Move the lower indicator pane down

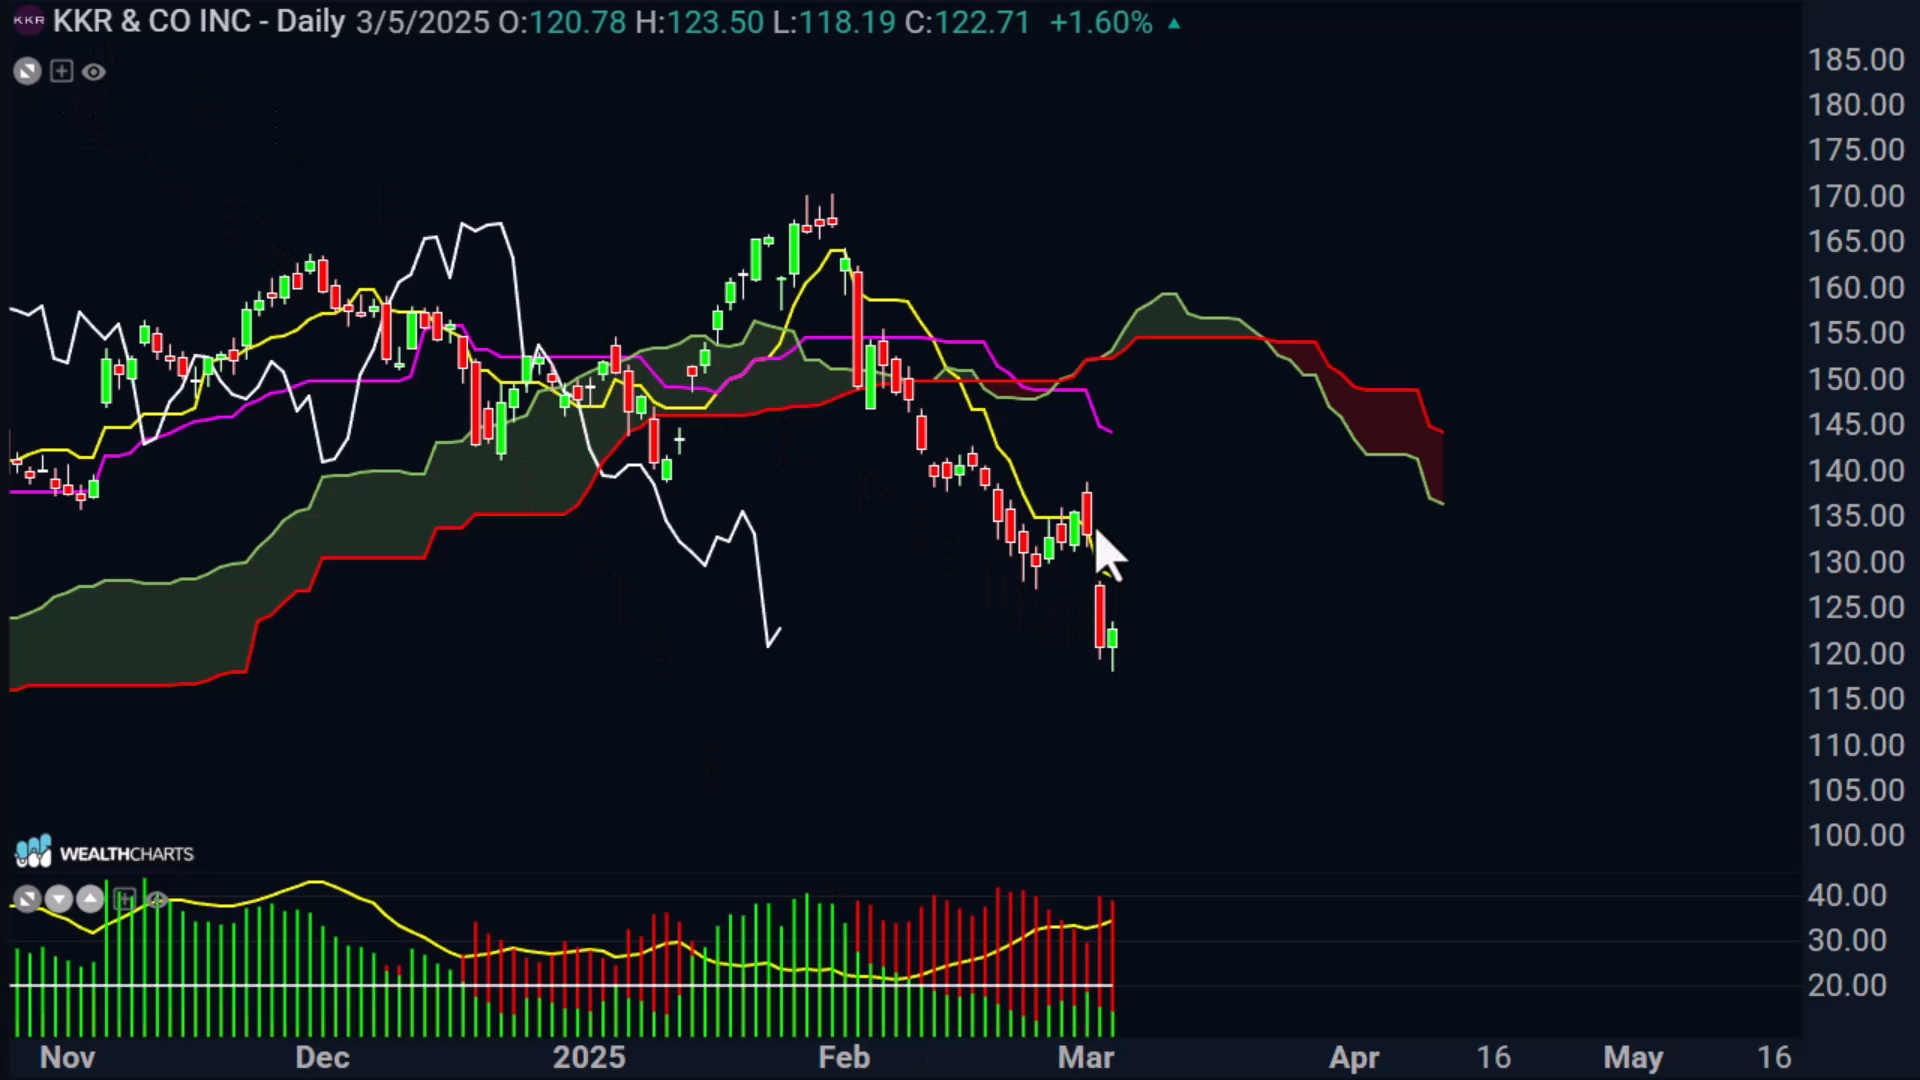point(59,899)
